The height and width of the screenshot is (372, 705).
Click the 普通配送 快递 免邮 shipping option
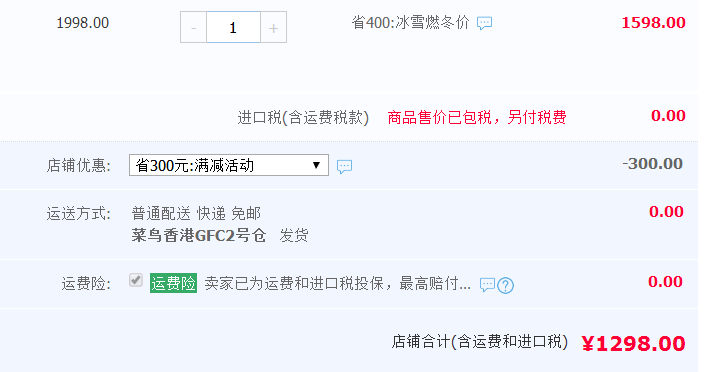pos(196,213)
